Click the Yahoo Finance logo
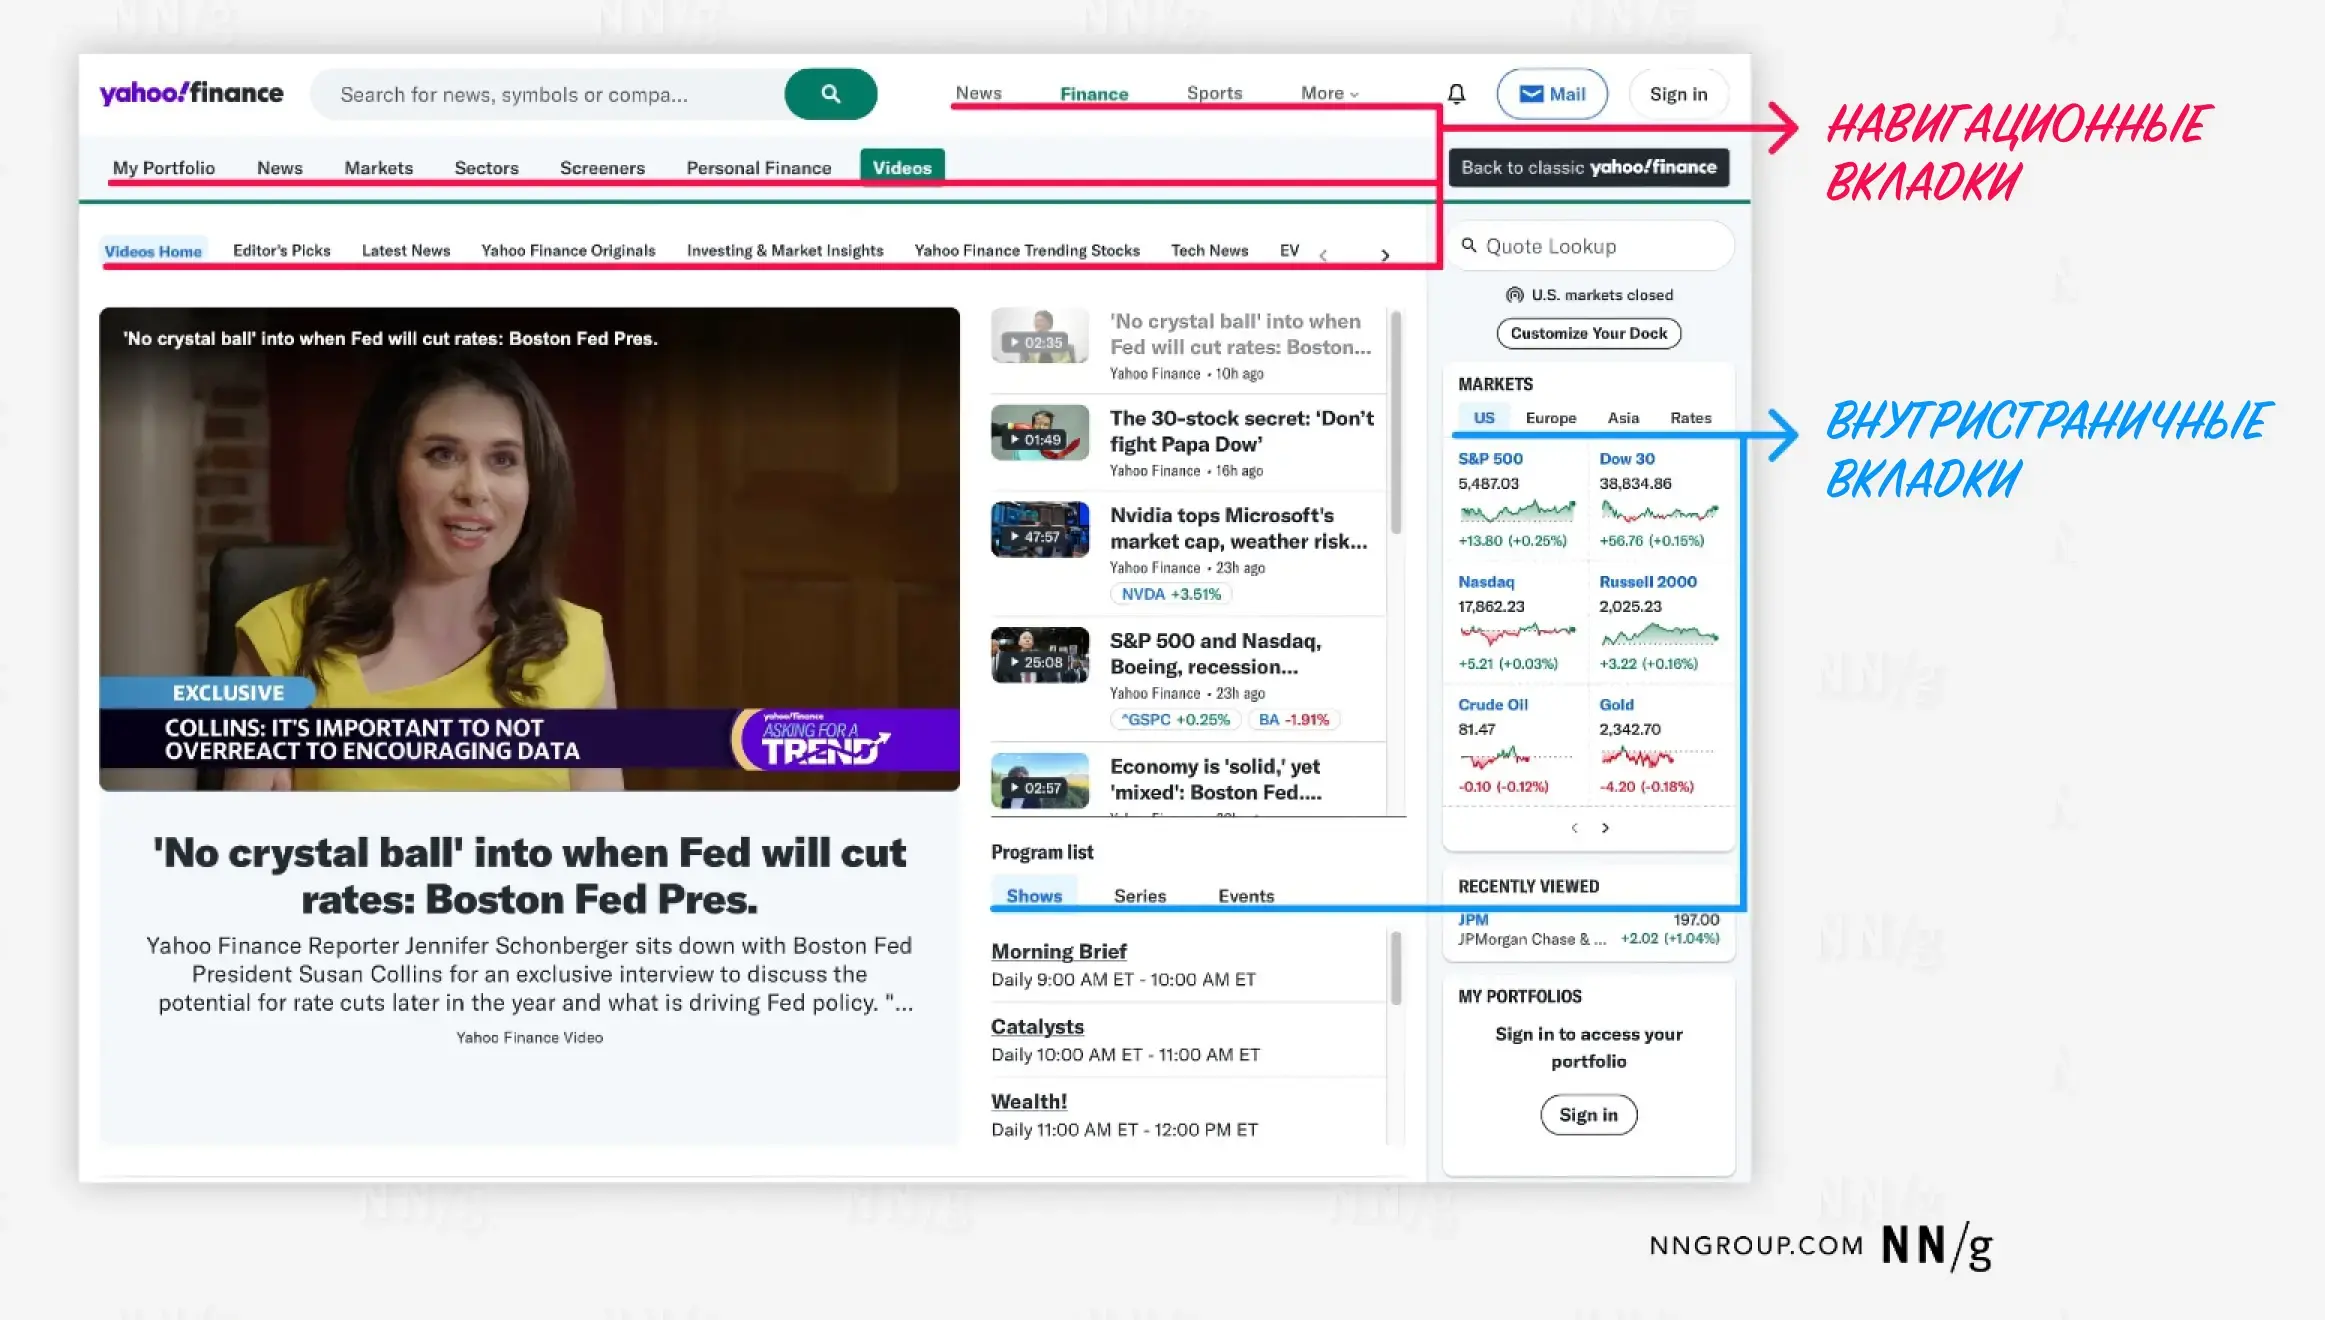This screenshot has width=2325, height=1320. click(x=191, y=93)
